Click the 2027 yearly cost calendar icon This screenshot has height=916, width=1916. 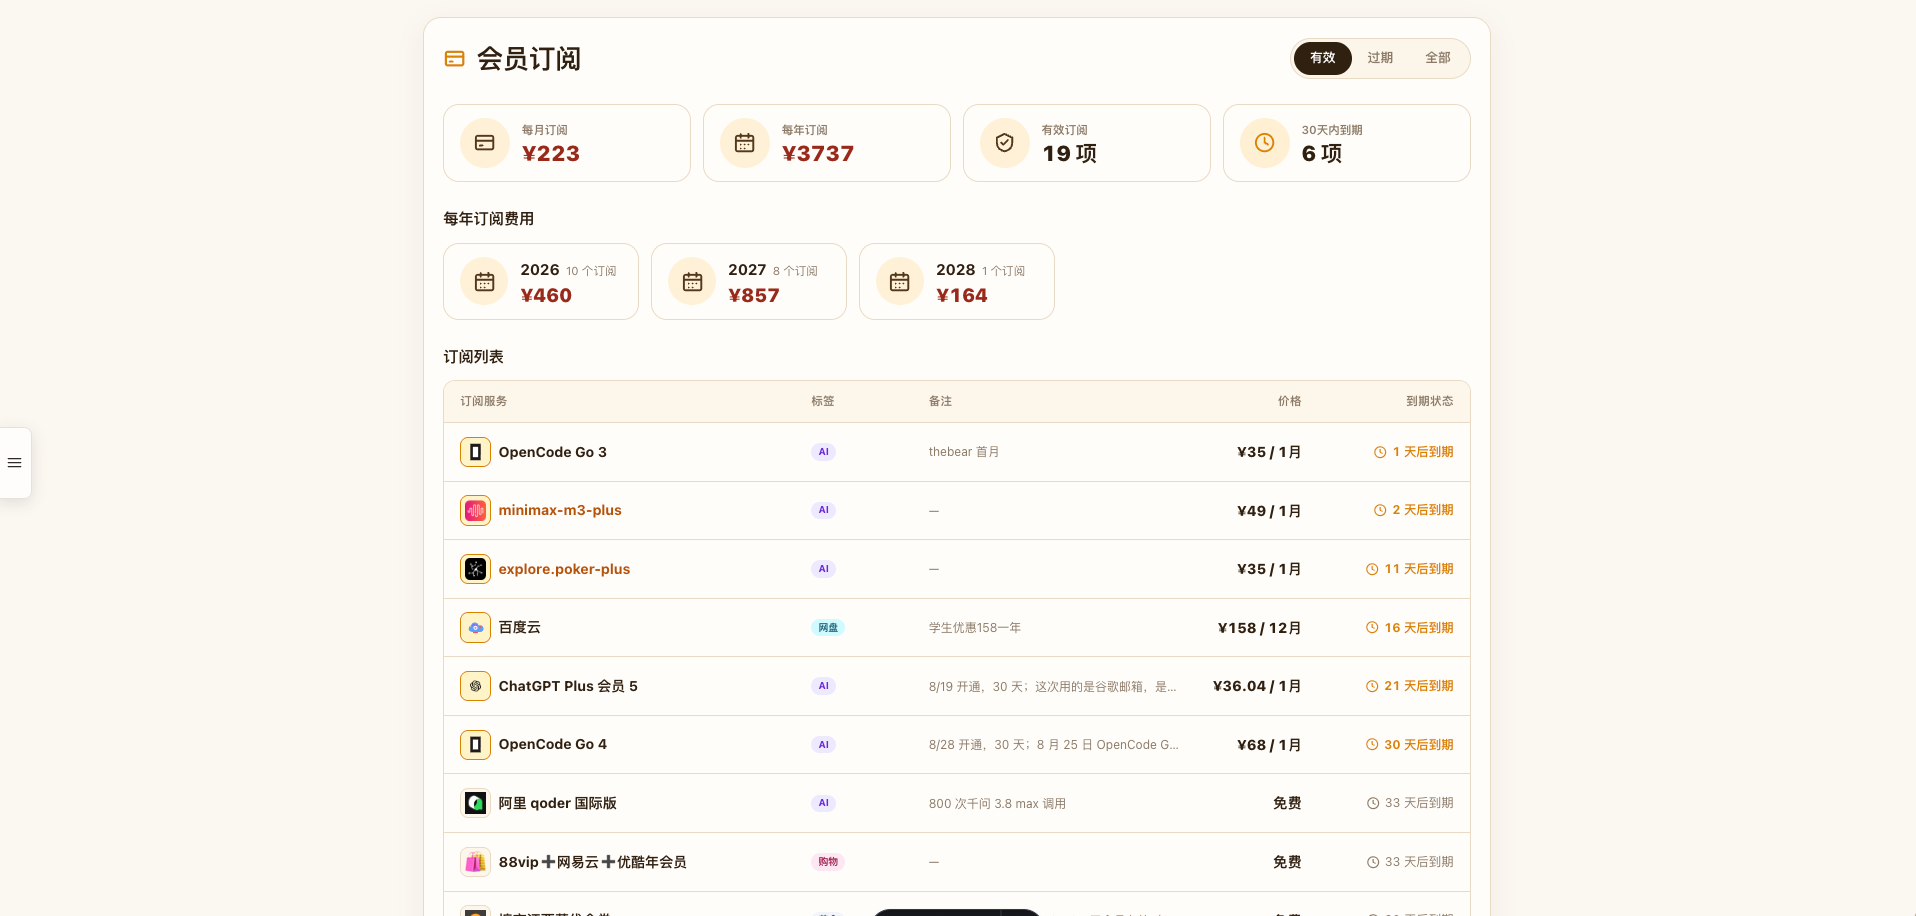692,282
